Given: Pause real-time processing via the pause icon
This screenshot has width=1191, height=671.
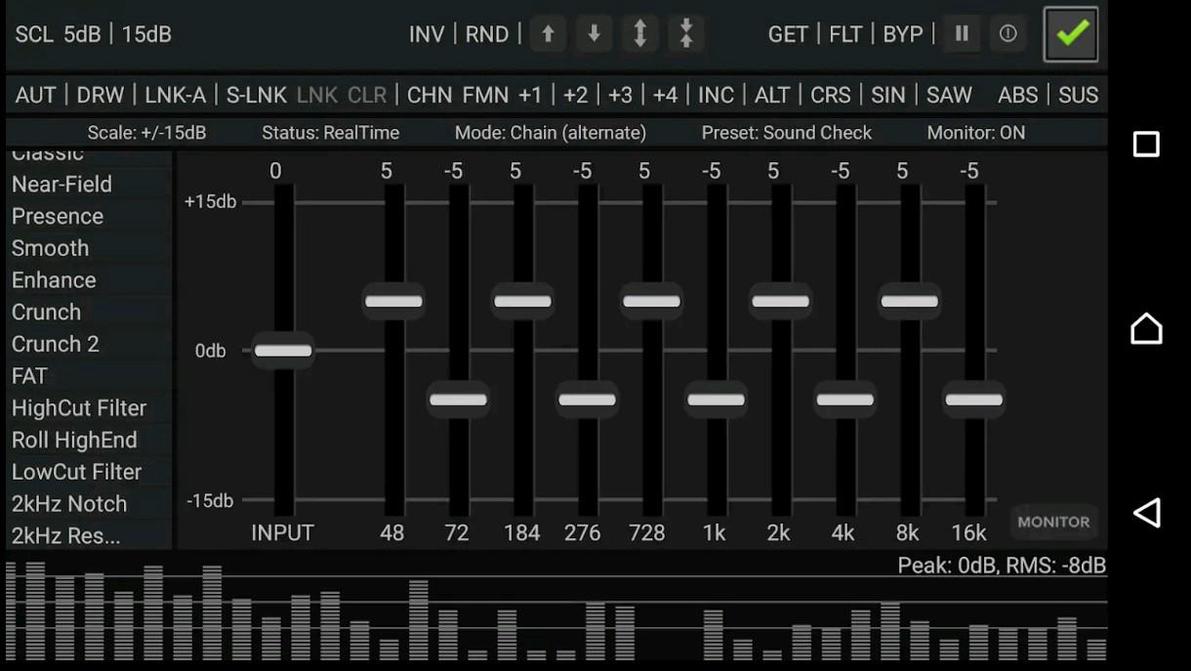Looking at the screenshot, I should [x=961, y=33].
